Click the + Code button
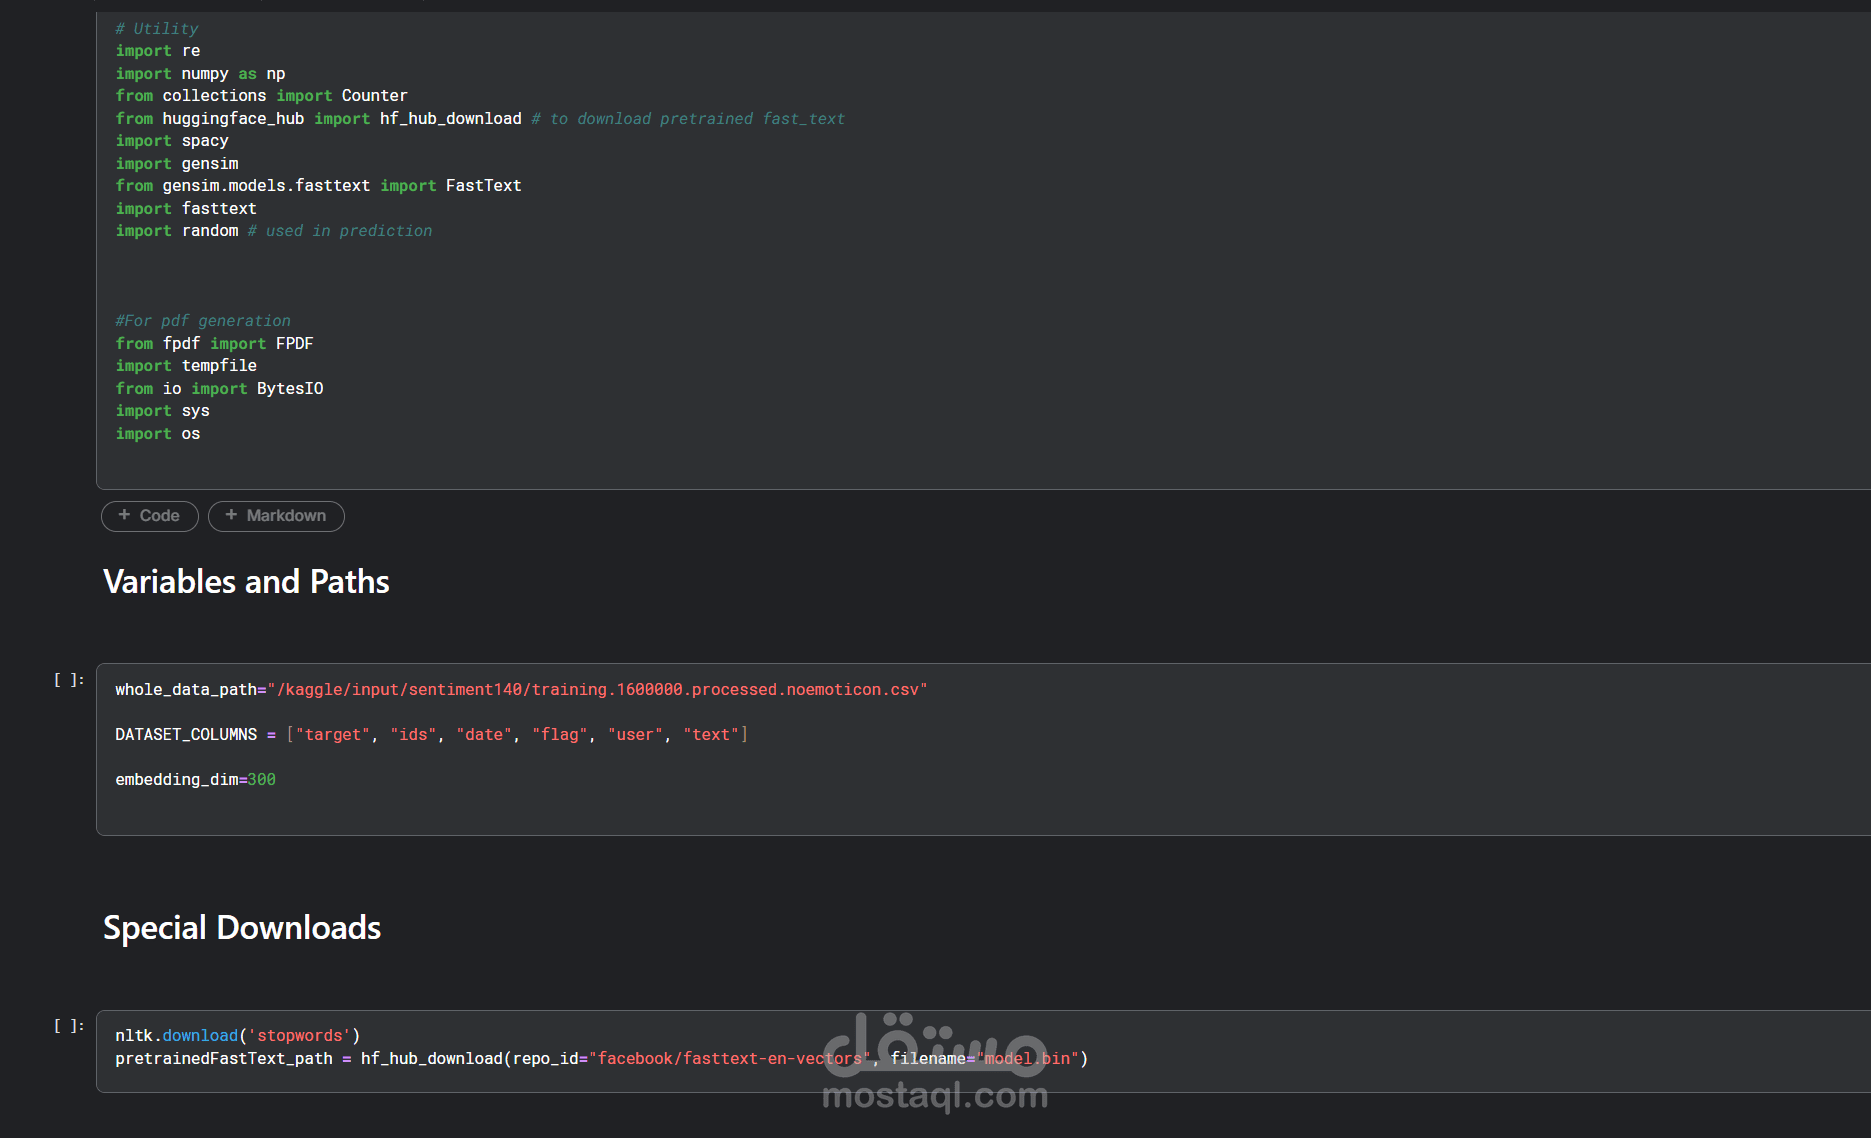 (149, 516)
